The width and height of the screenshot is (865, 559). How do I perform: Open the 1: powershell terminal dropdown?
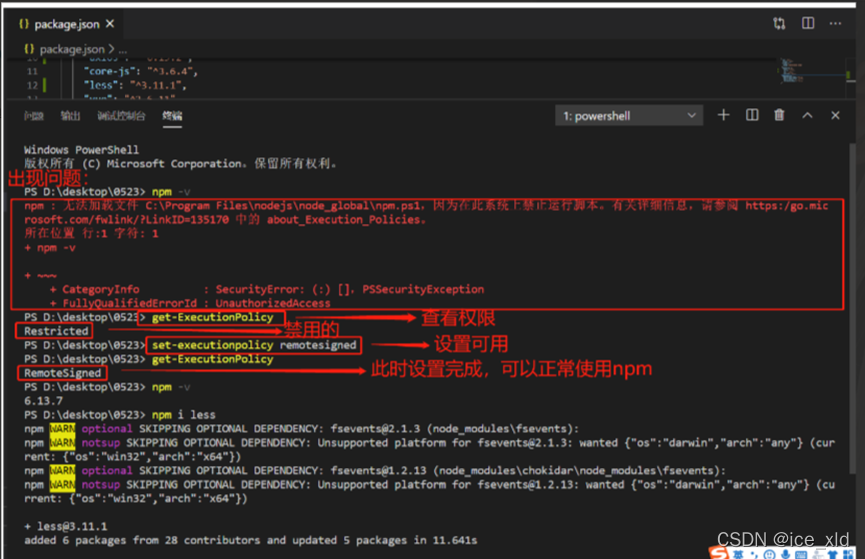pyautogui.click(x=629, y=116)
